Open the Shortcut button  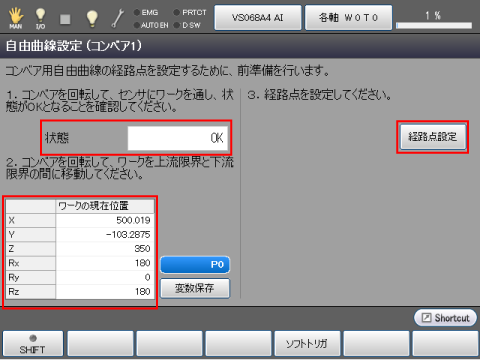(x=445, y=318)
